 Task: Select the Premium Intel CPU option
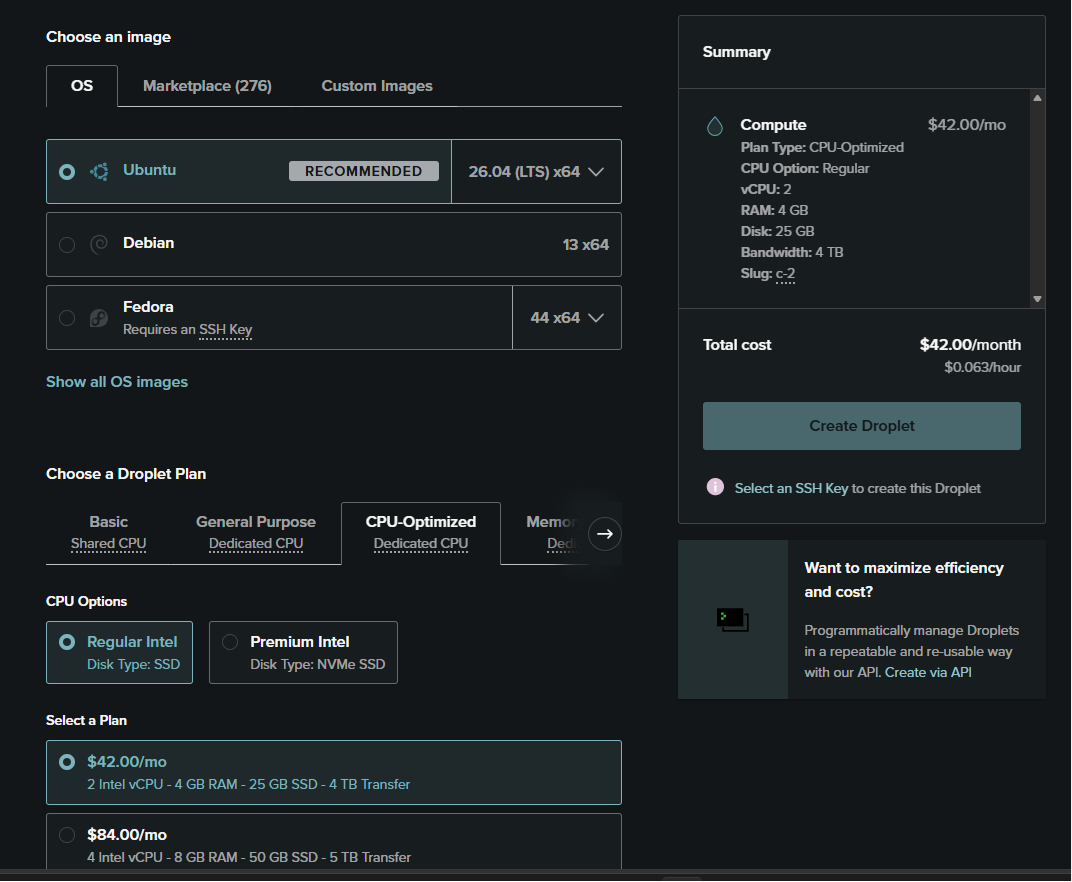click(x=303, y=652)
